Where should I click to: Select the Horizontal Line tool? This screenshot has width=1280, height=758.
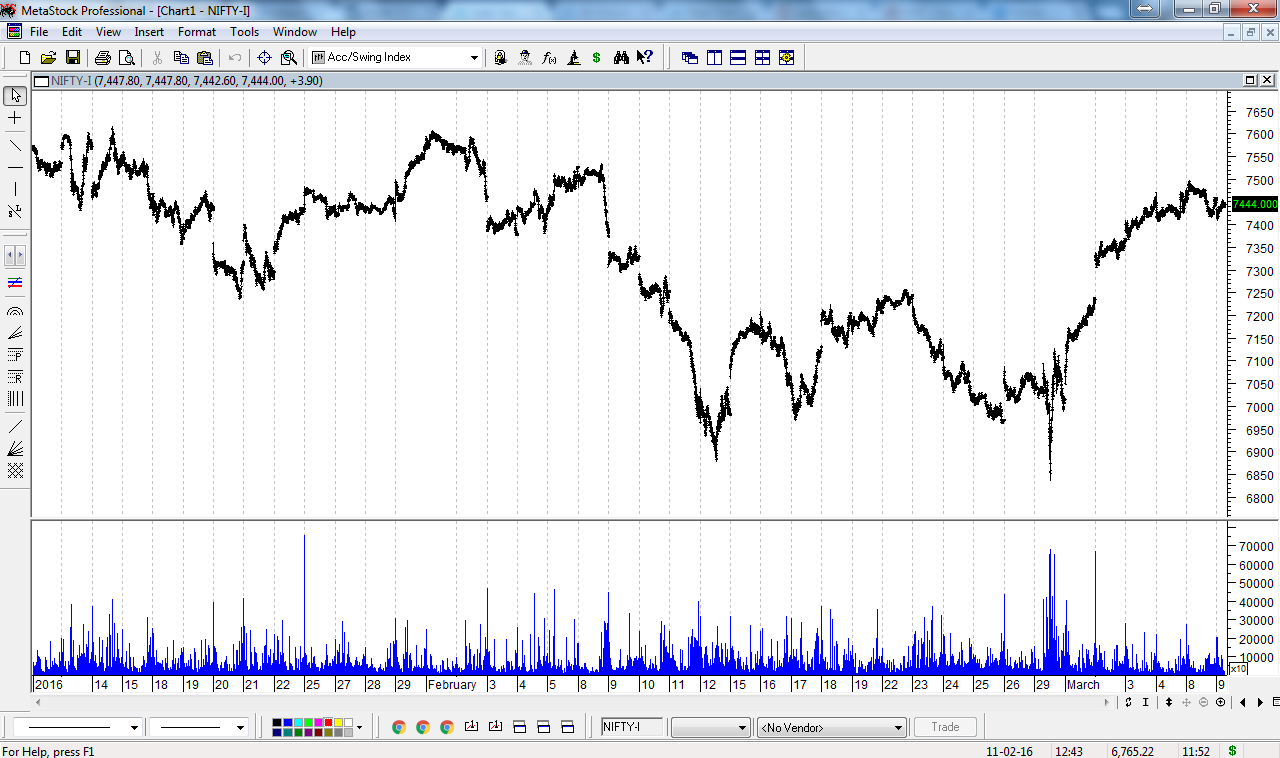[15, 168]
